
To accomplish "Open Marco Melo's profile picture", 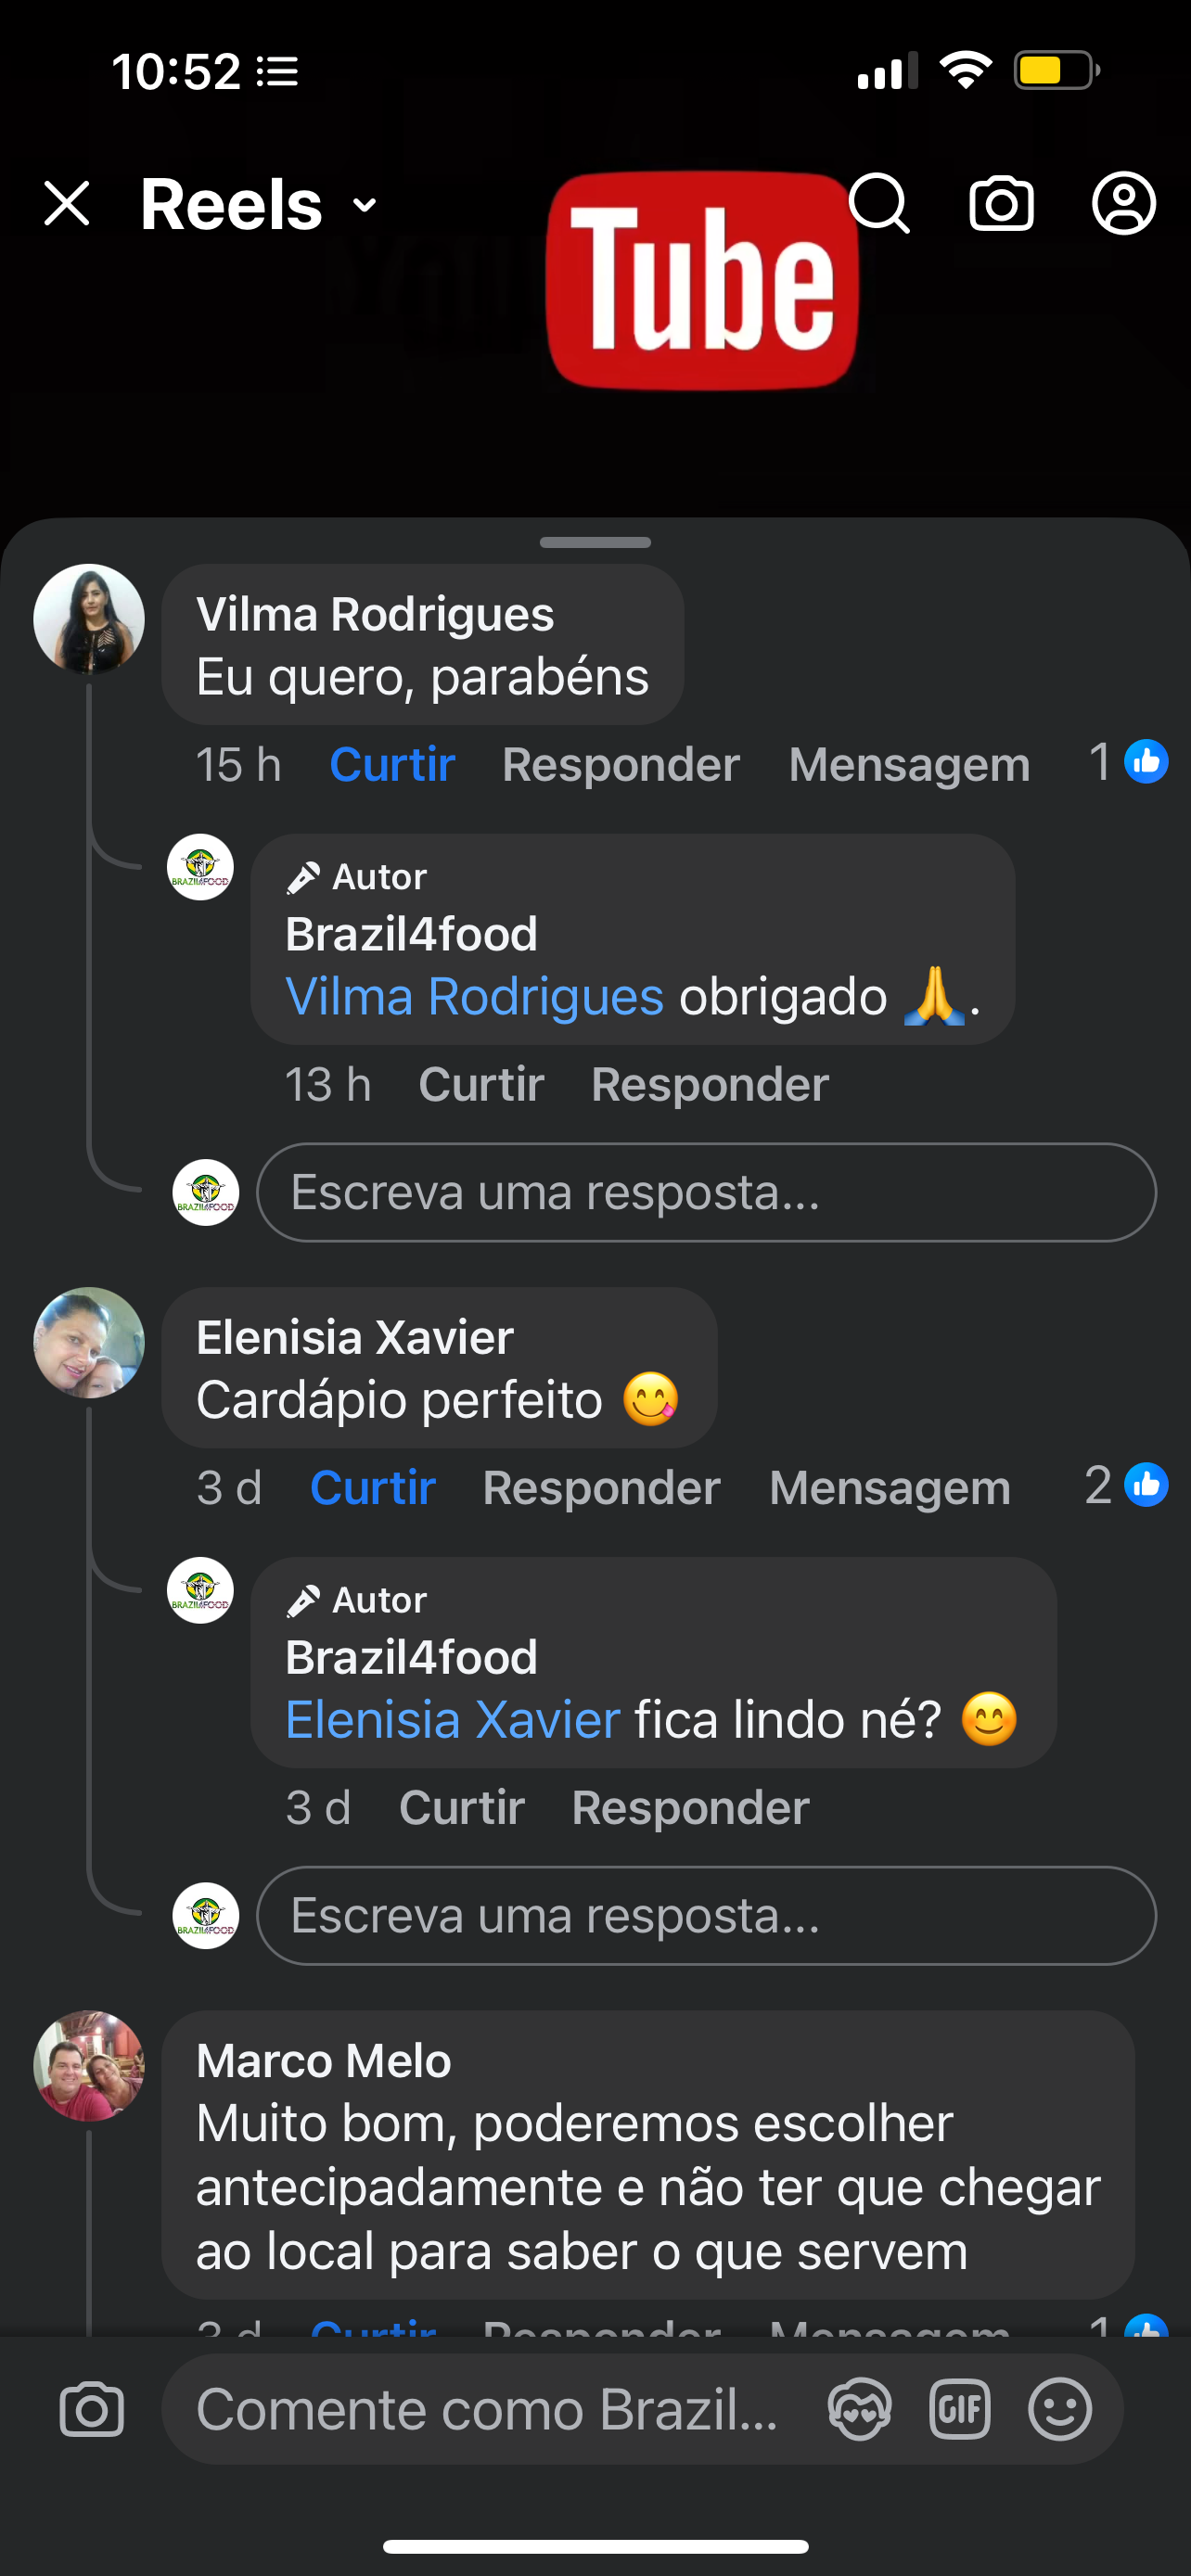I will coord(89,2066).
